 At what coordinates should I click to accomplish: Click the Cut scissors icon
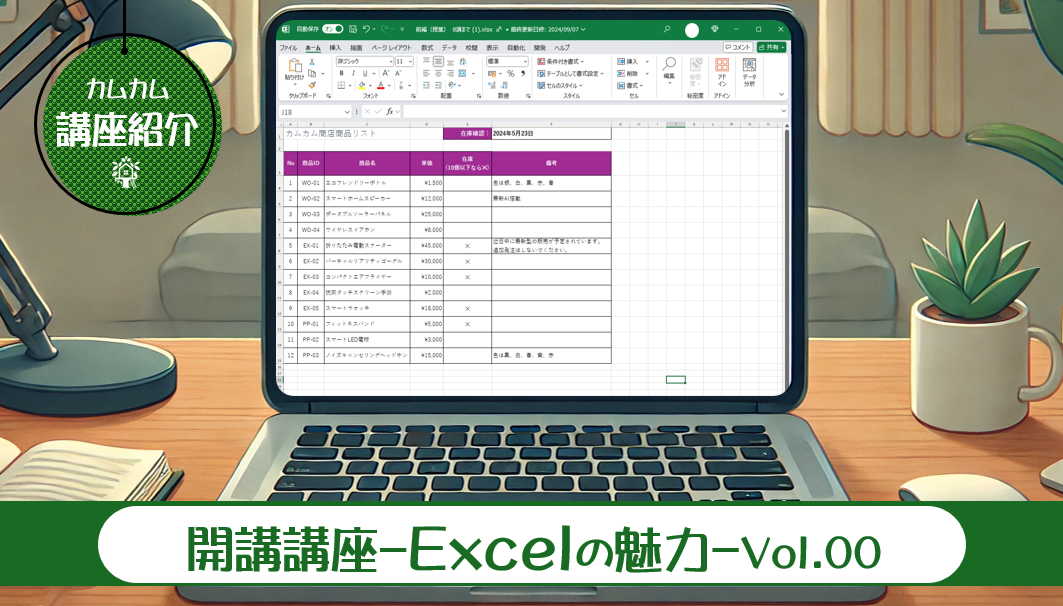coord(312,62)
